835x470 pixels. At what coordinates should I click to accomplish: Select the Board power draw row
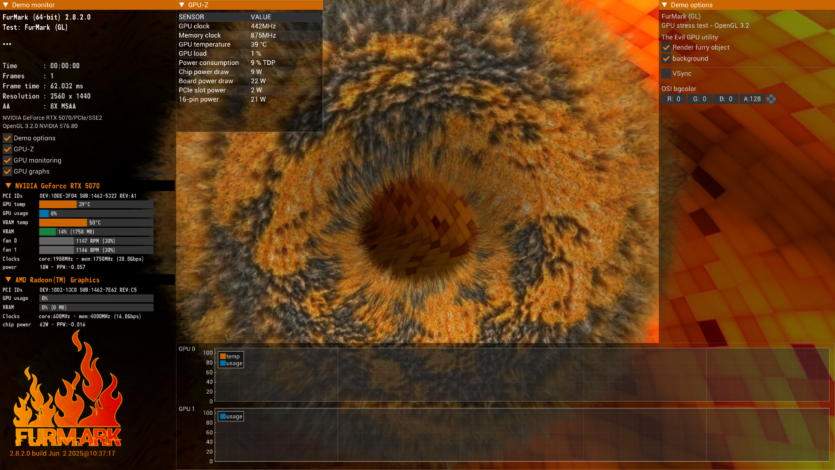(x=249, y=81)
